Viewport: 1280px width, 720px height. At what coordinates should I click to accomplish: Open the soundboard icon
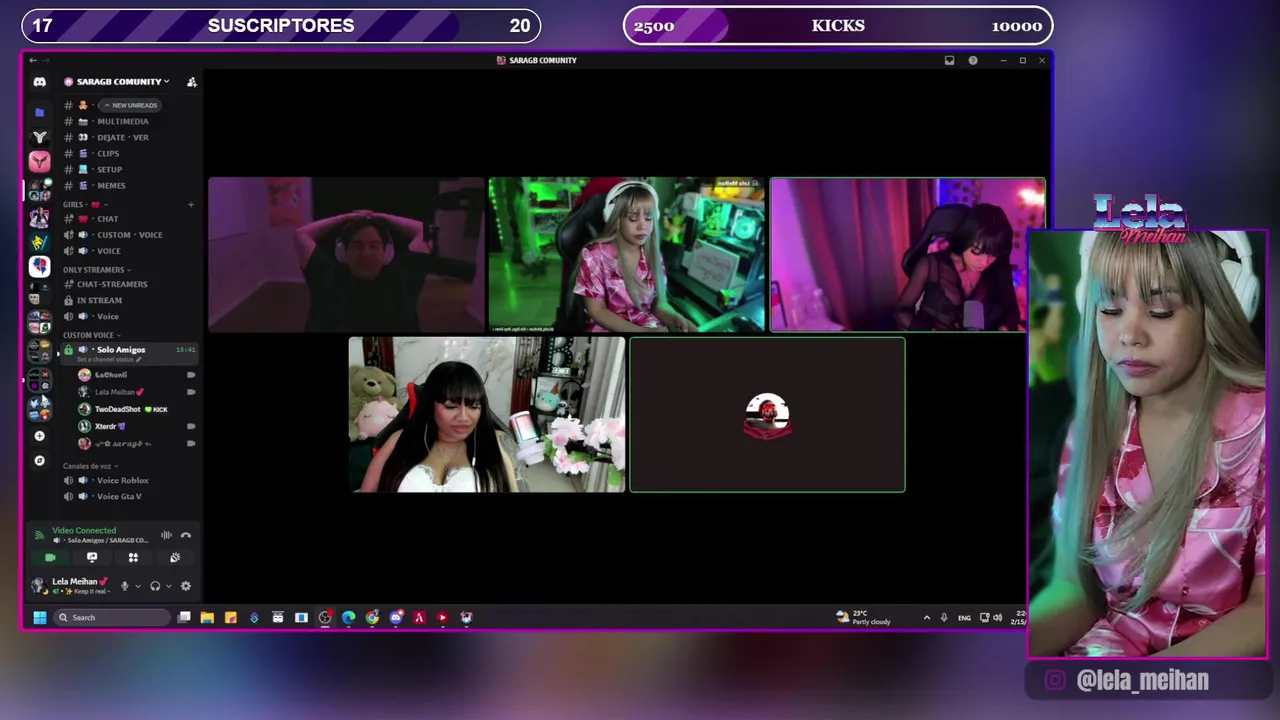click(175, 557)
